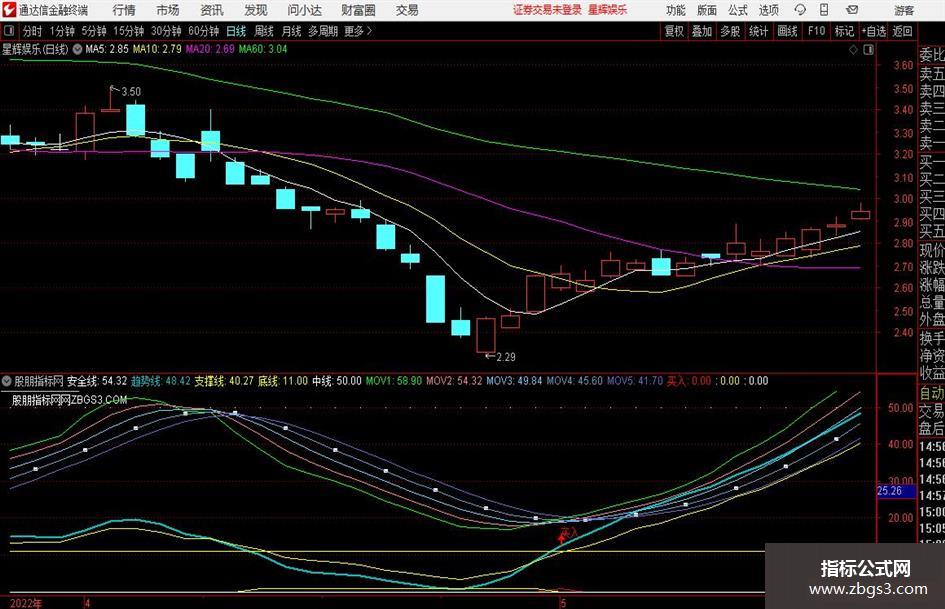Expand the 星辉娱乐 indicator dropdown arrow

[x=77, y=49]
